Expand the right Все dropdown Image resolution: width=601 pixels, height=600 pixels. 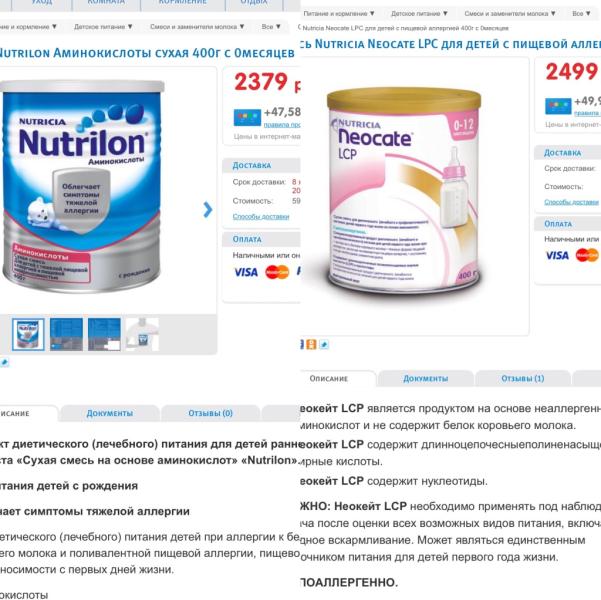(x=581, y=13)
